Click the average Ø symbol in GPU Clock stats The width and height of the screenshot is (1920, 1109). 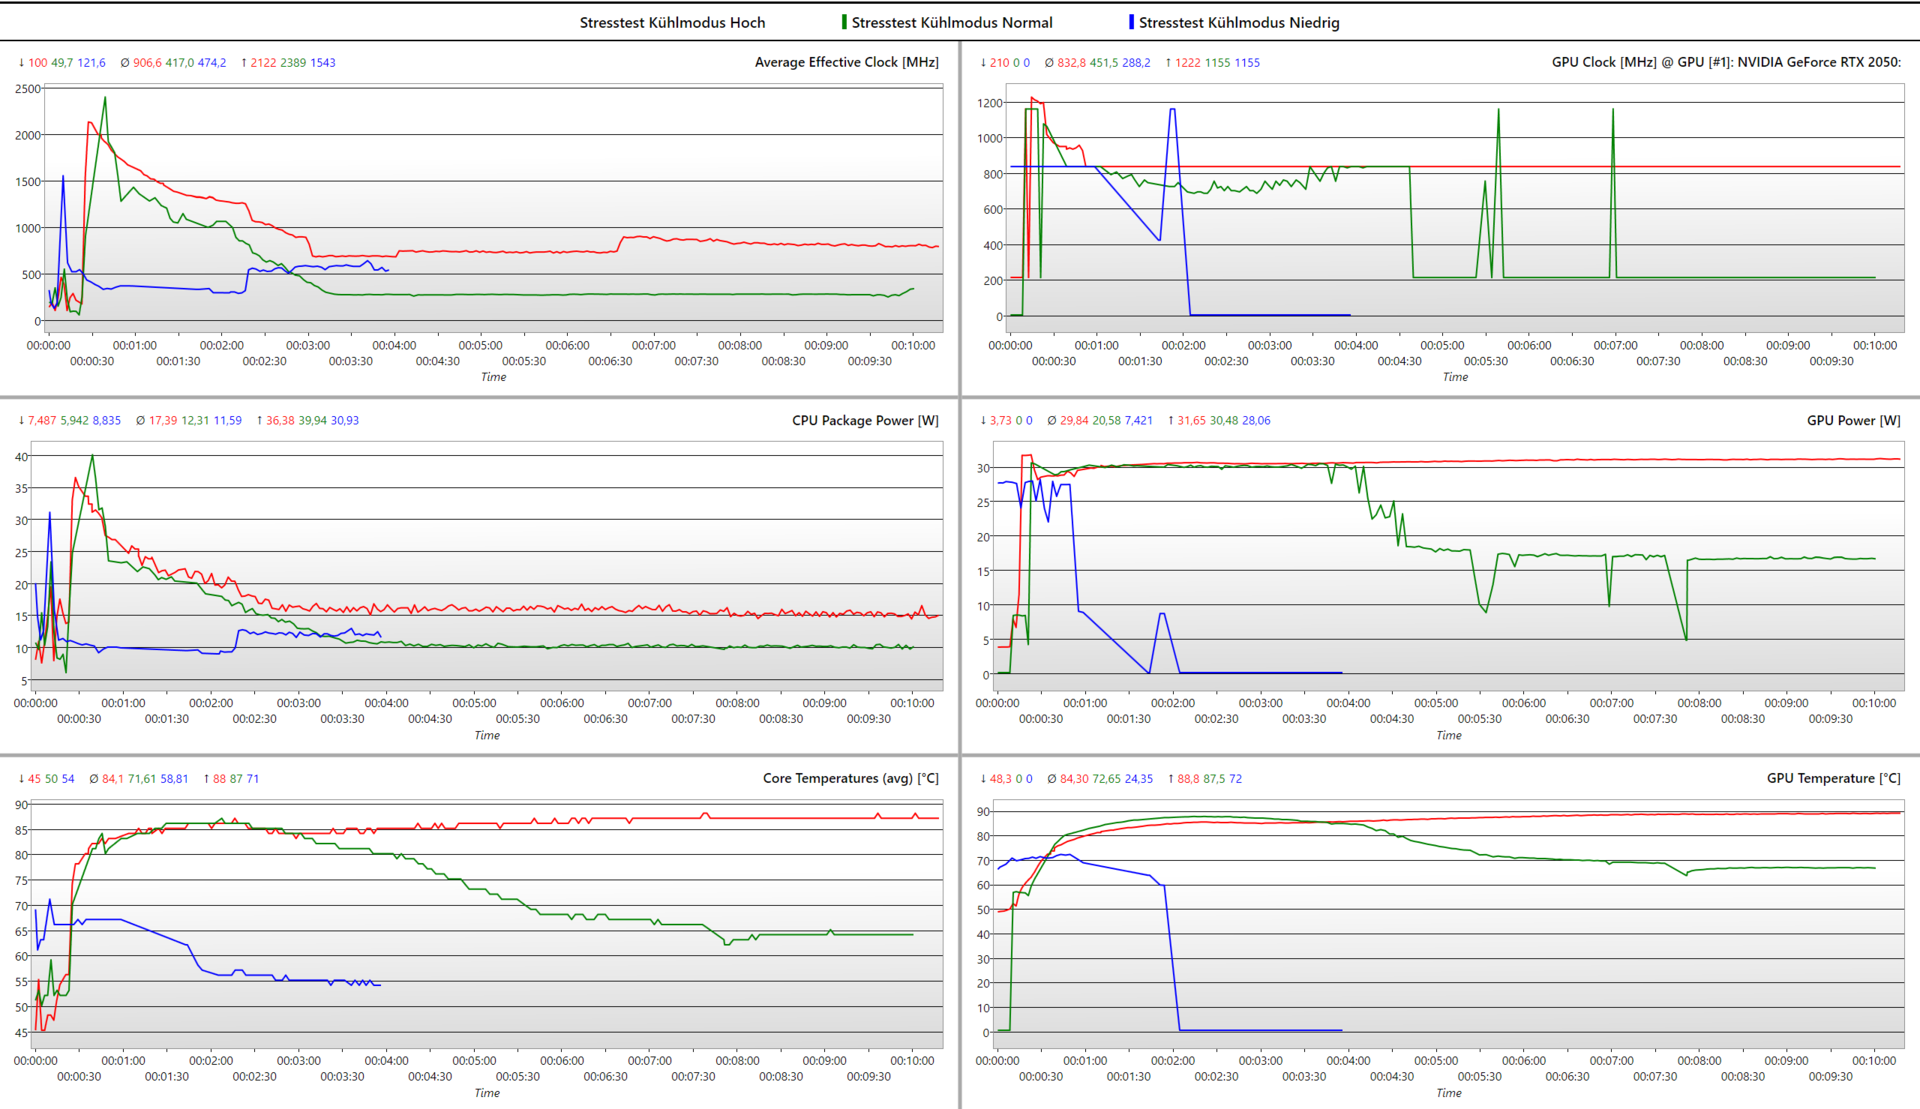tap(1049, 63)
